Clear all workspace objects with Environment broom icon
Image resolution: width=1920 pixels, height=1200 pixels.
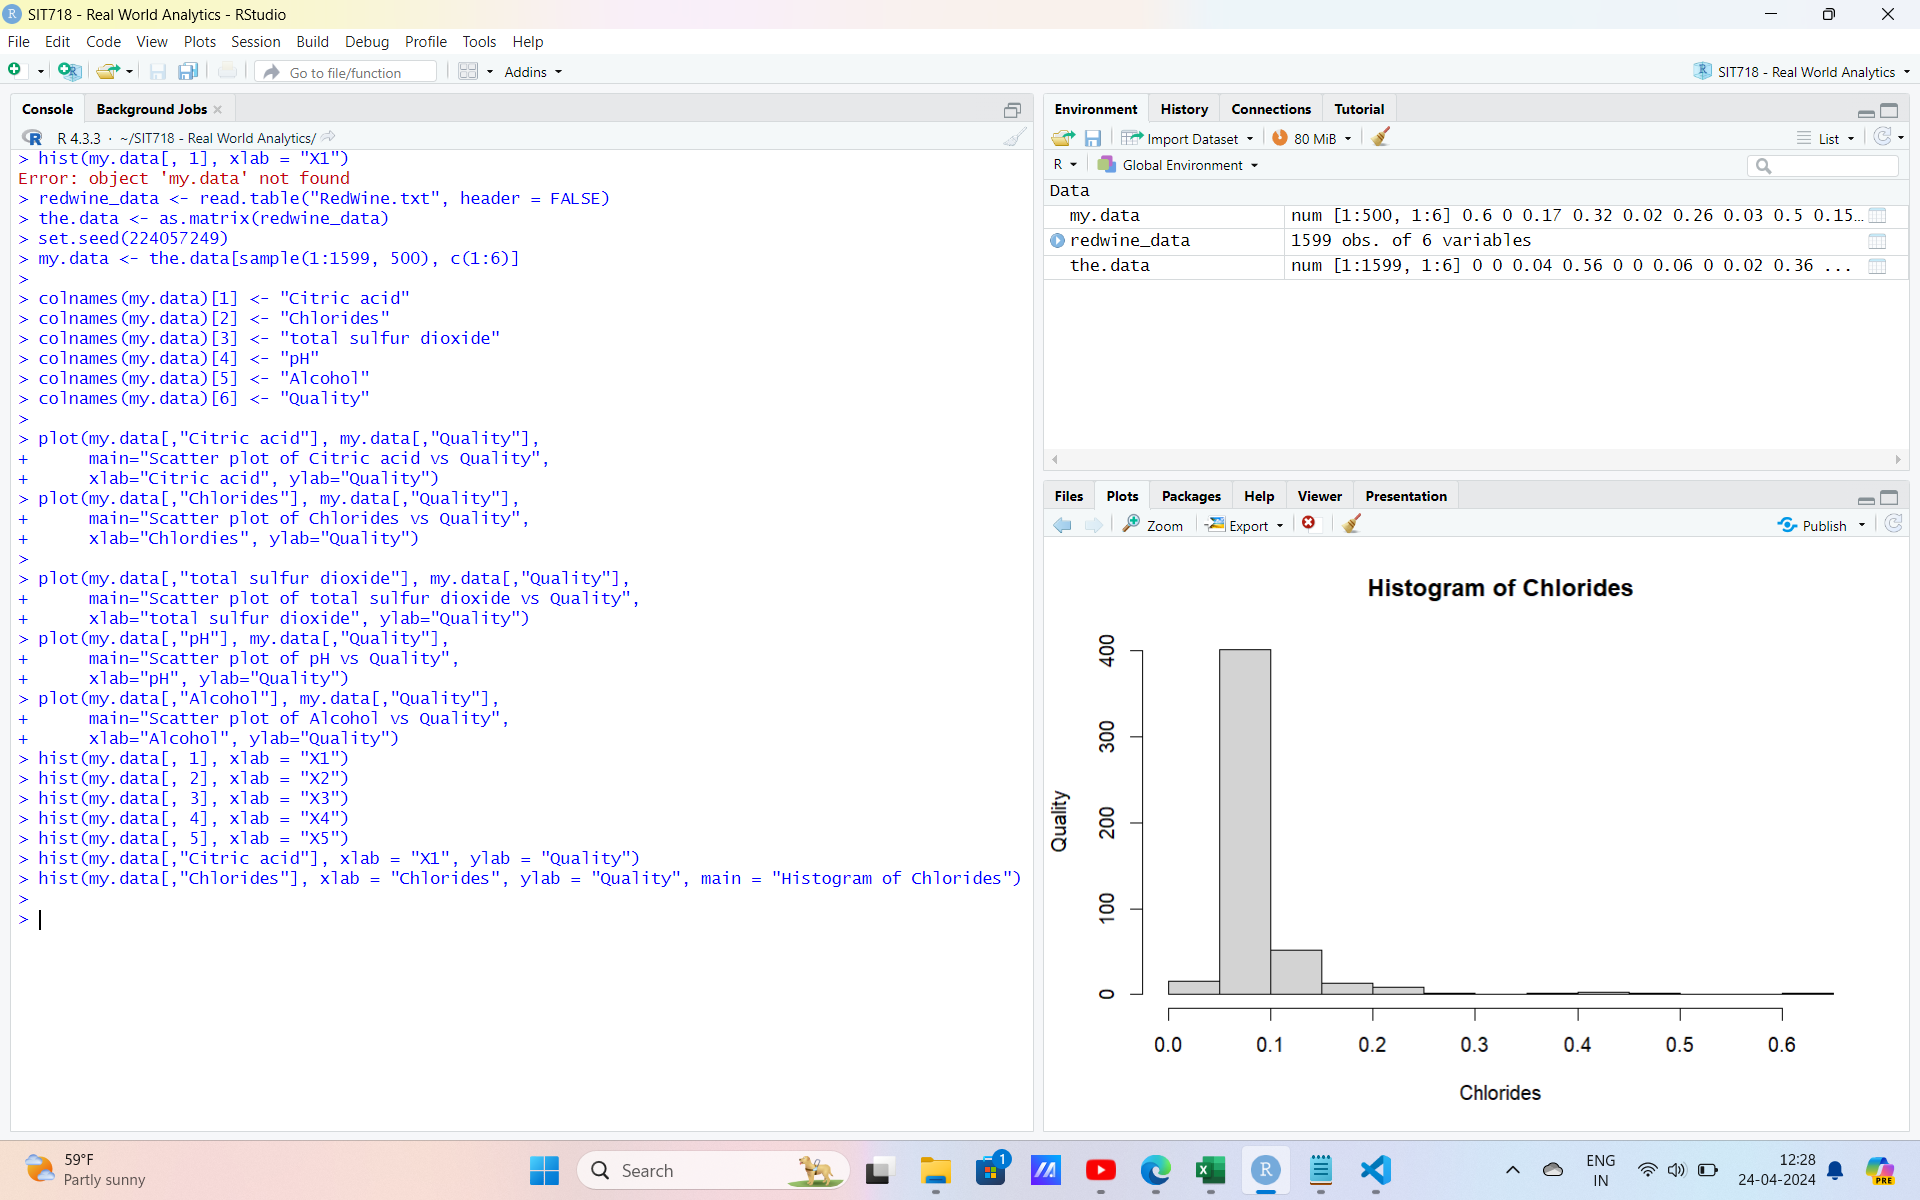[x=1381, y=137]
